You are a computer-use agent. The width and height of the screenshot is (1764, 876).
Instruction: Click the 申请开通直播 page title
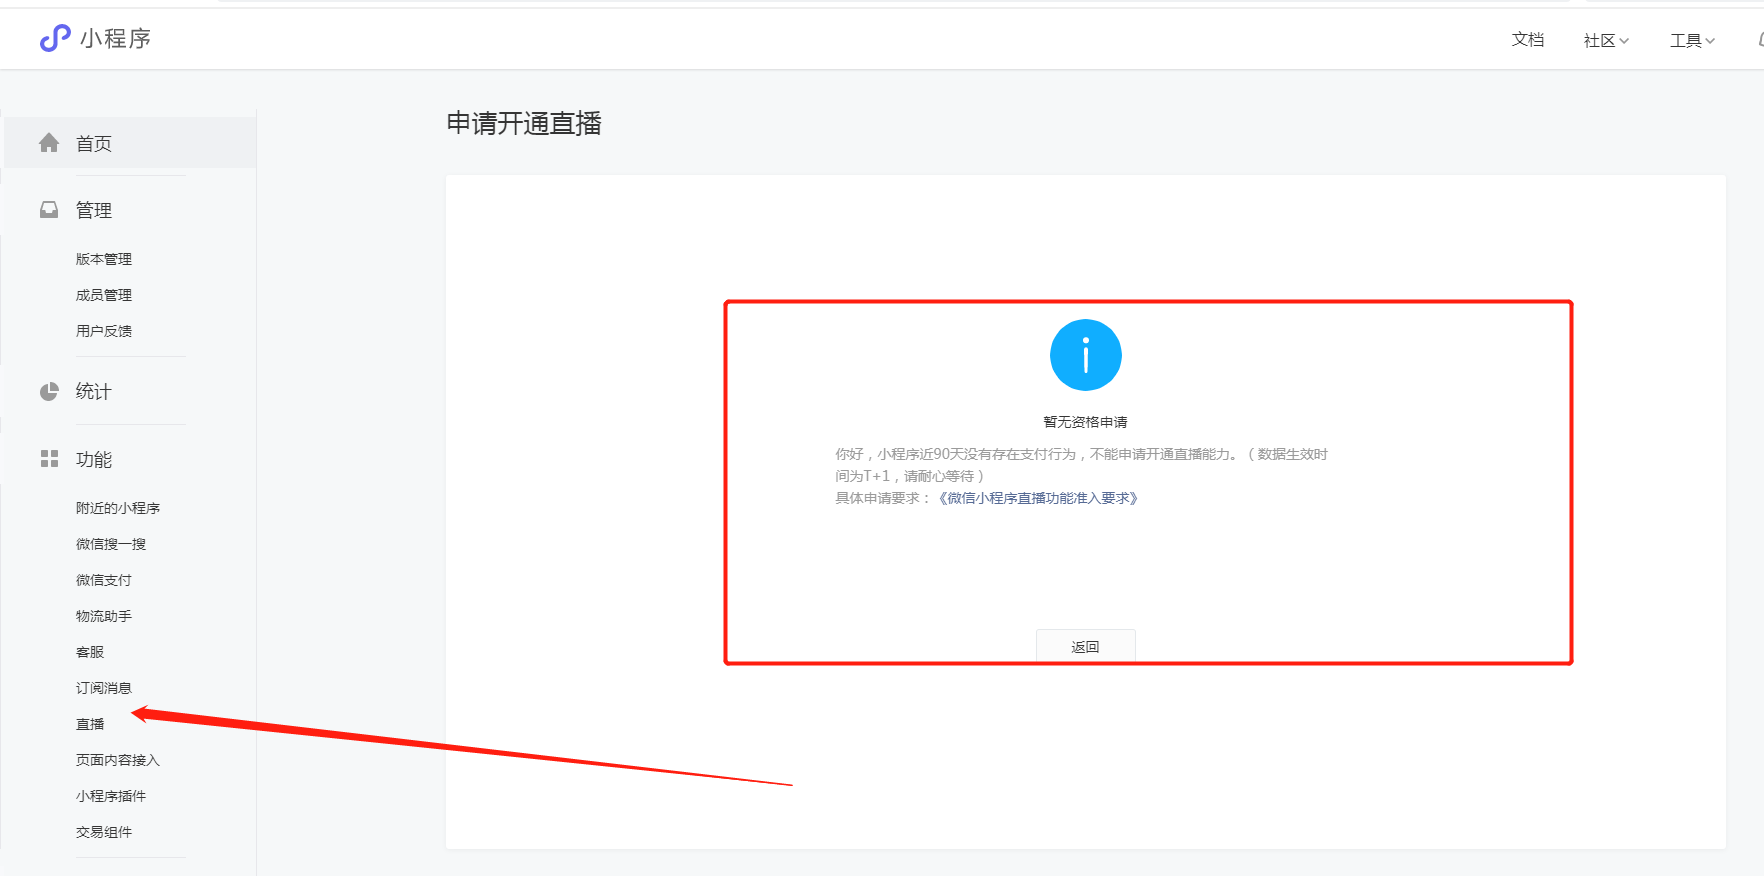click(x=524, y=123)
